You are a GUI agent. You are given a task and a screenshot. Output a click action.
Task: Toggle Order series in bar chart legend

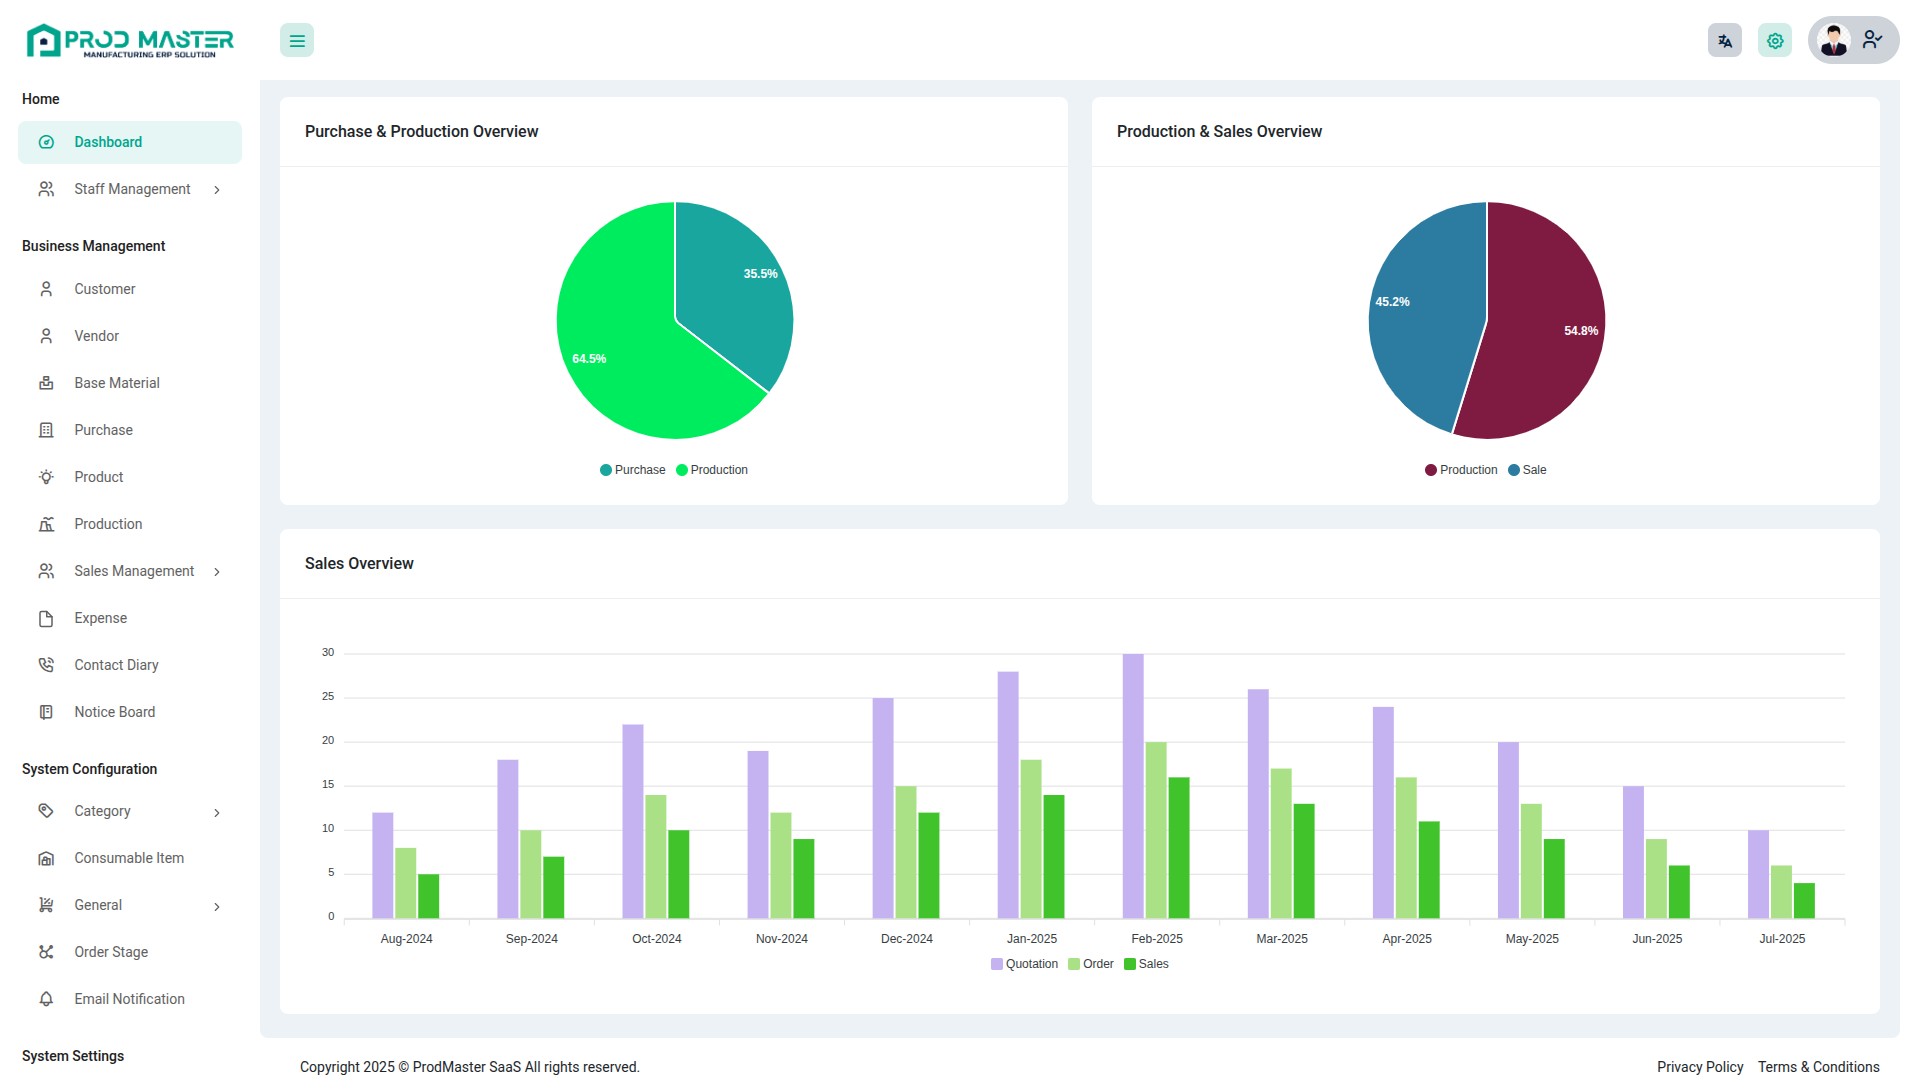(1091, 964)
